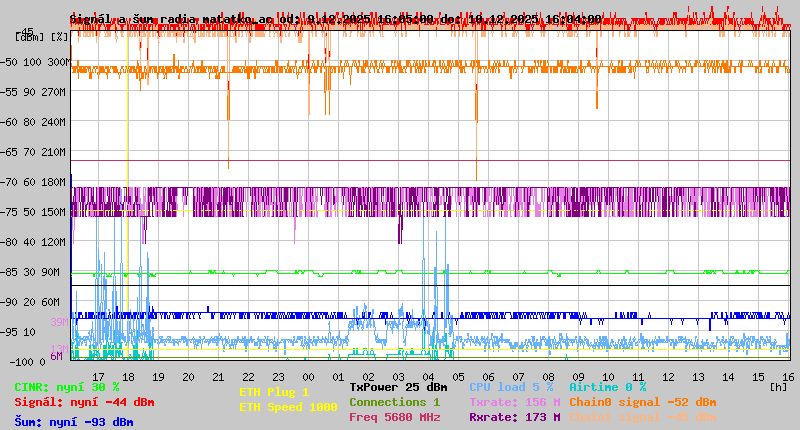Screen dimensions: 800x430
Task: Click hour label '00' on time axis
Action: 308,377
